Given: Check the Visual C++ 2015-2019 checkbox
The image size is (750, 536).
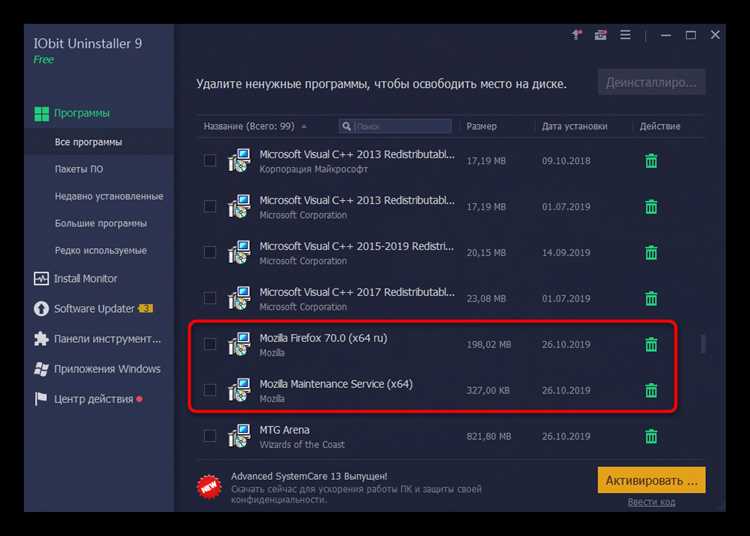Looking at the screenshot, I should click(210, 252).
